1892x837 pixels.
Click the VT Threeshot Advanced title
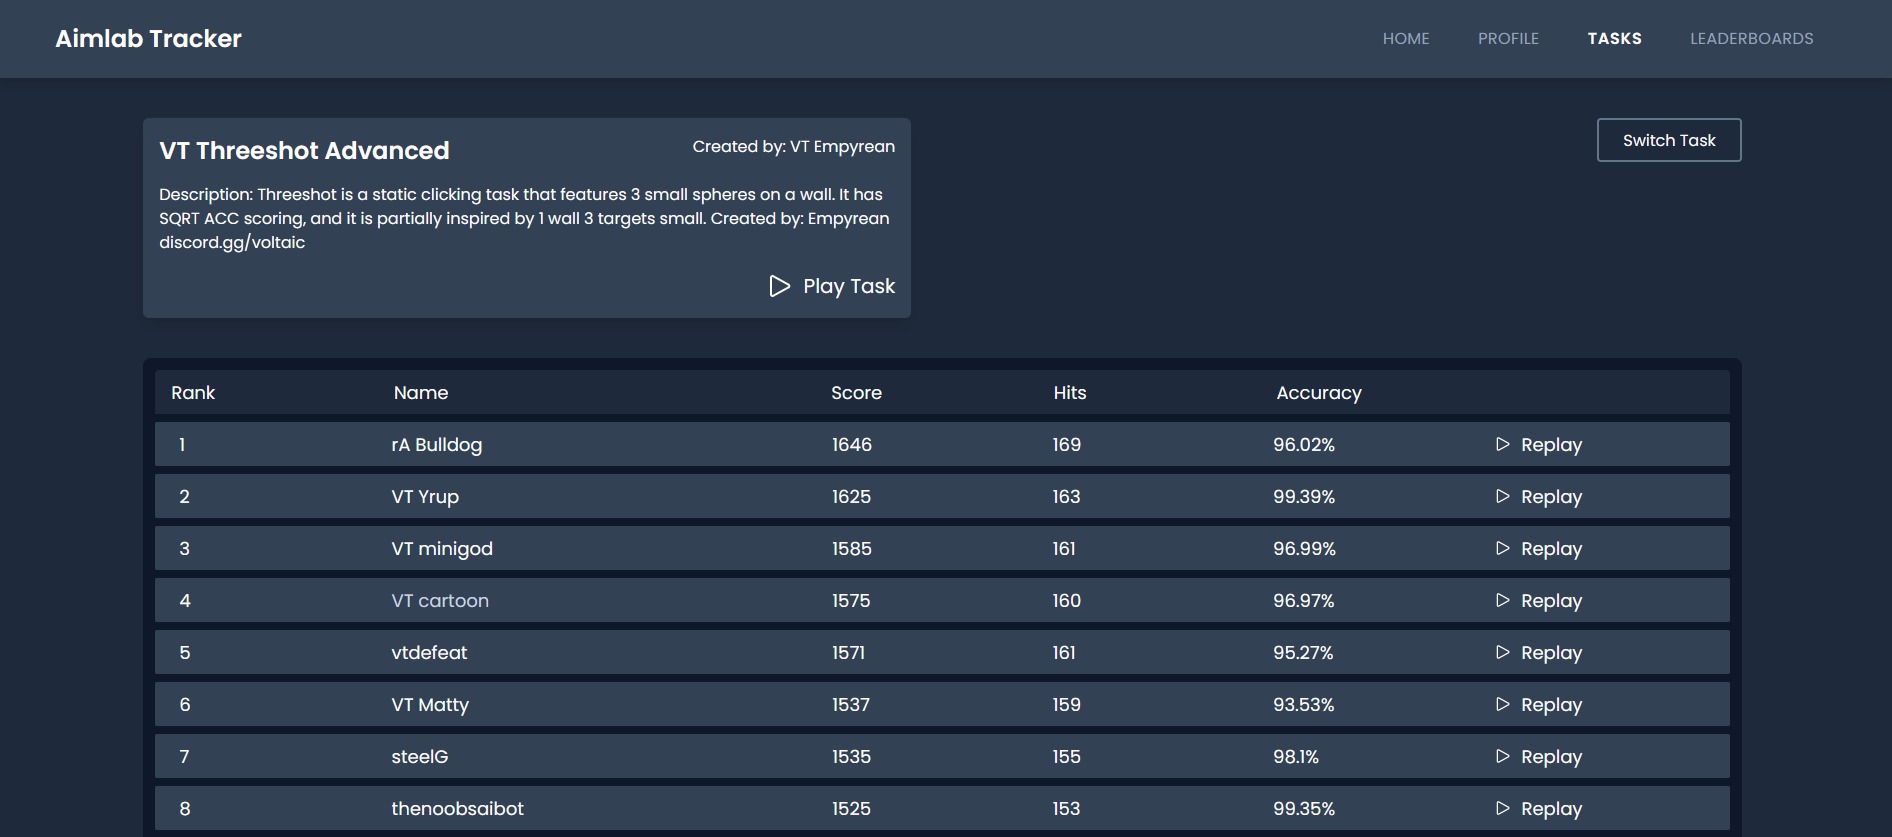304,150
